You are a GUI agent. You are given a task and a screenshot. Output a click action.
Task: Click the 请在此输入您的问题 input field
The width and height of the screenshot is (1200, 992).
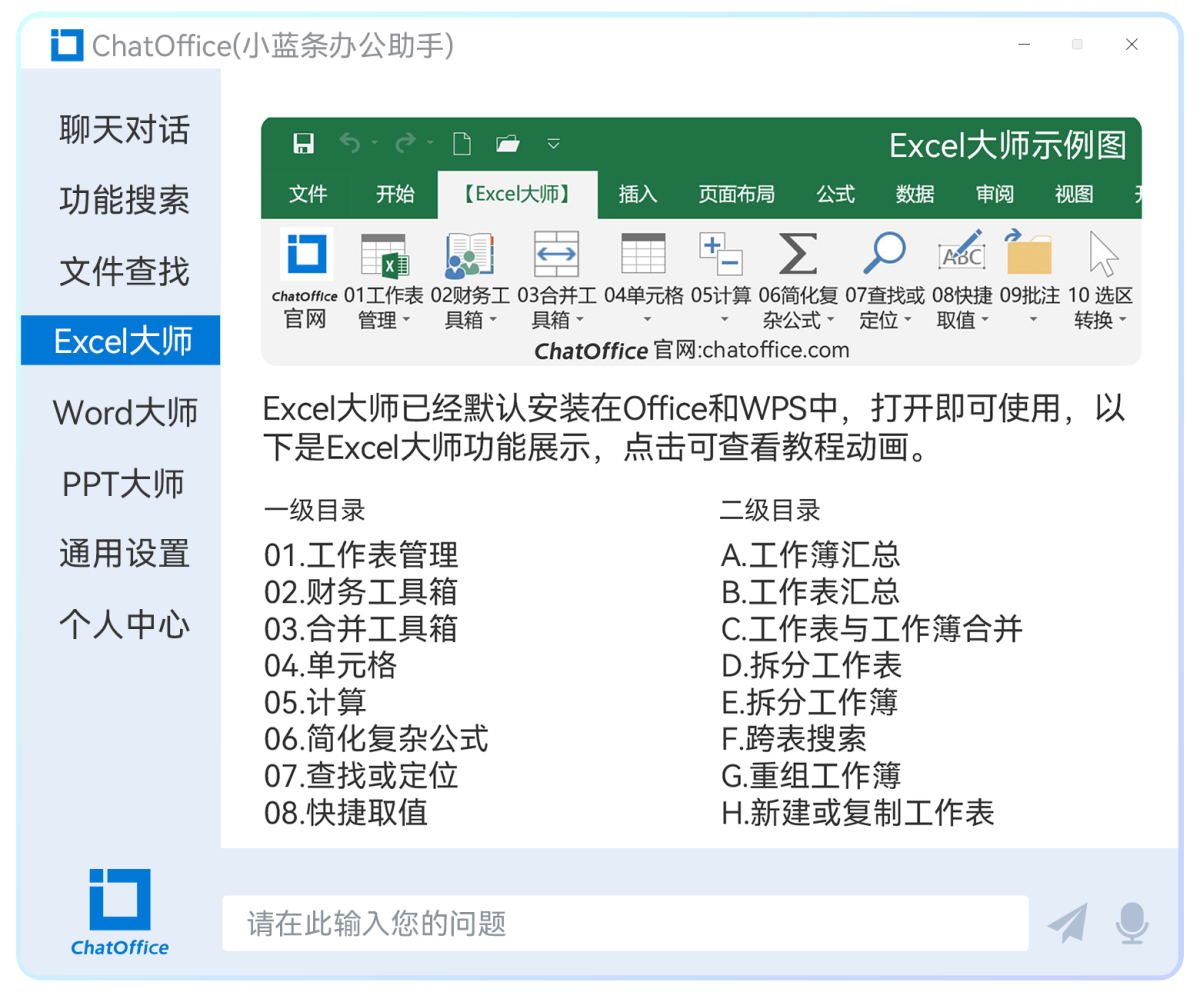pos(625,923)
